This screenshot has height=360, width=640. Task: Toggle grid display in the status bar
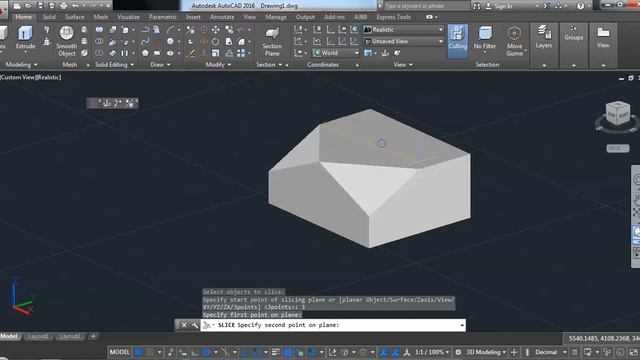[139, 352]
